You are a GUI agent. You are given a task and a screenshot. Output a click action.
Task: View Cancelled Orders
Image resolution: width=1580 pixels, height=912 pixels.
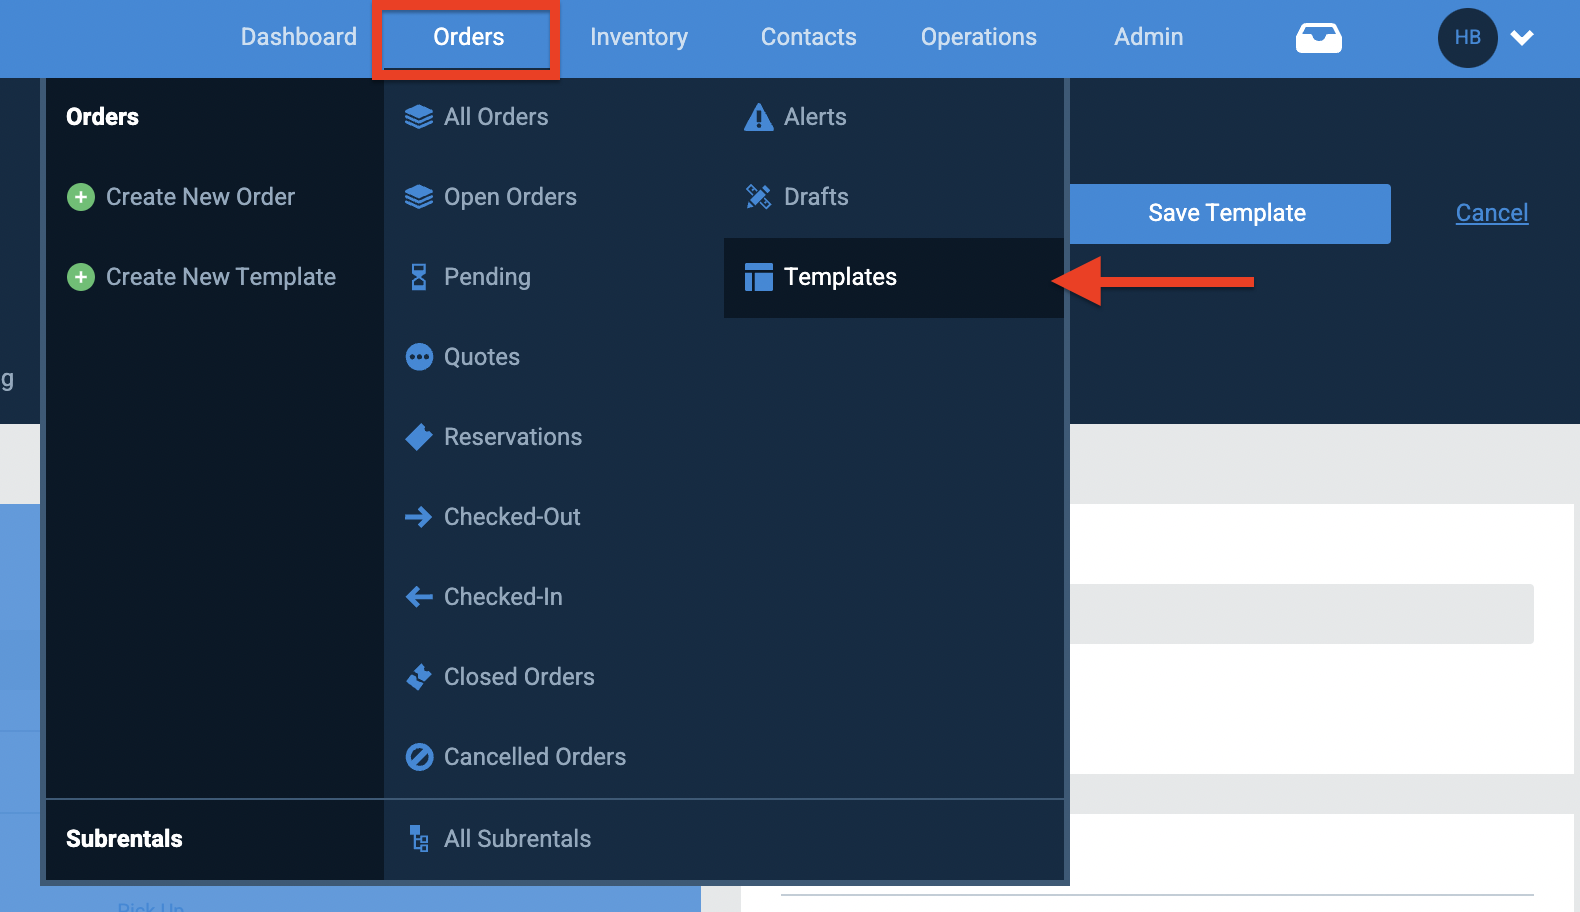coord(535,757)
